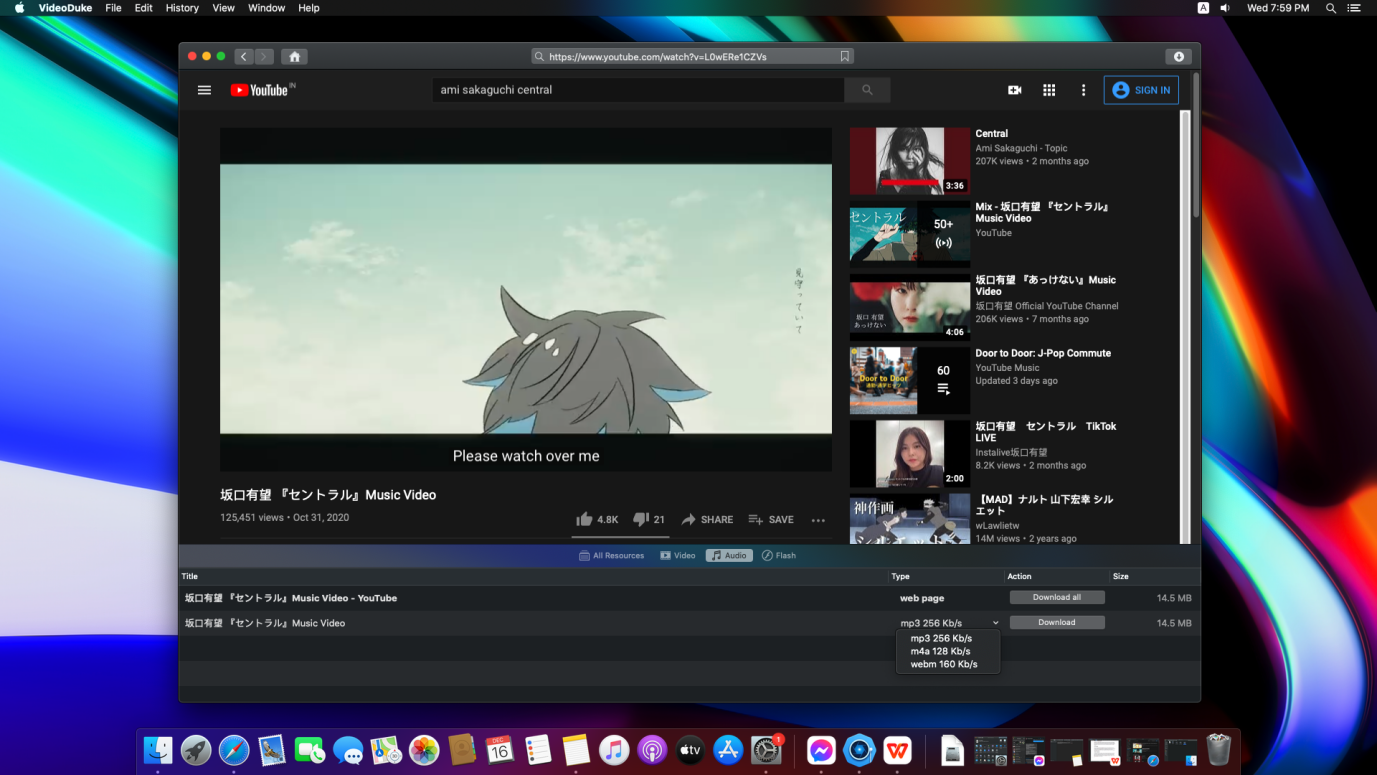The height and width of the screenshot is (775, 1377).
Task: Expand the mp3 256 Kb/s format dropdown
Action: (x=949, y=623)
